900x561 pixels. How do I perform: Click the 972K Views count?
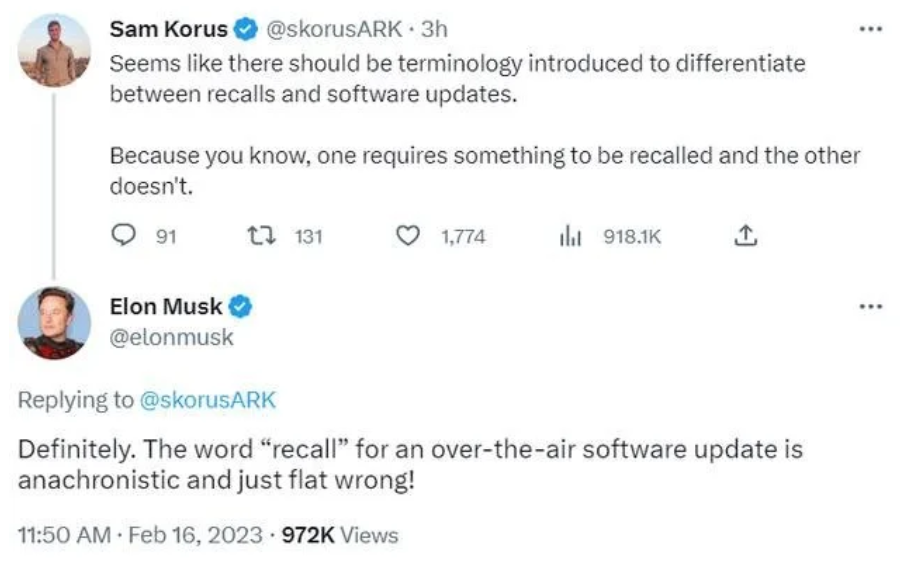(x=340, y=535)
